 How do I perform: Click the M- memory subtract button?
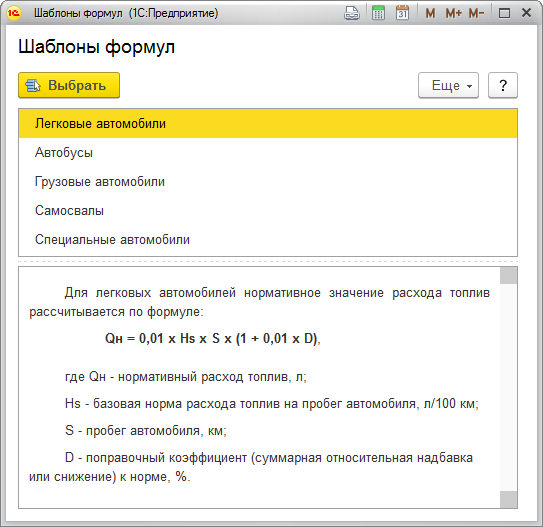[476, 14]
